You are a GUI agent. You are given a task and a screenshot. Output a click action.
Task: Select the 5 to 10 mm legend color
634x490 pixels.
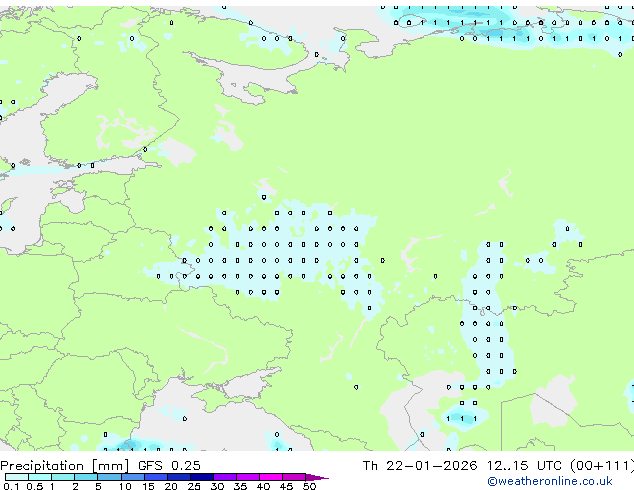(109, 477)
